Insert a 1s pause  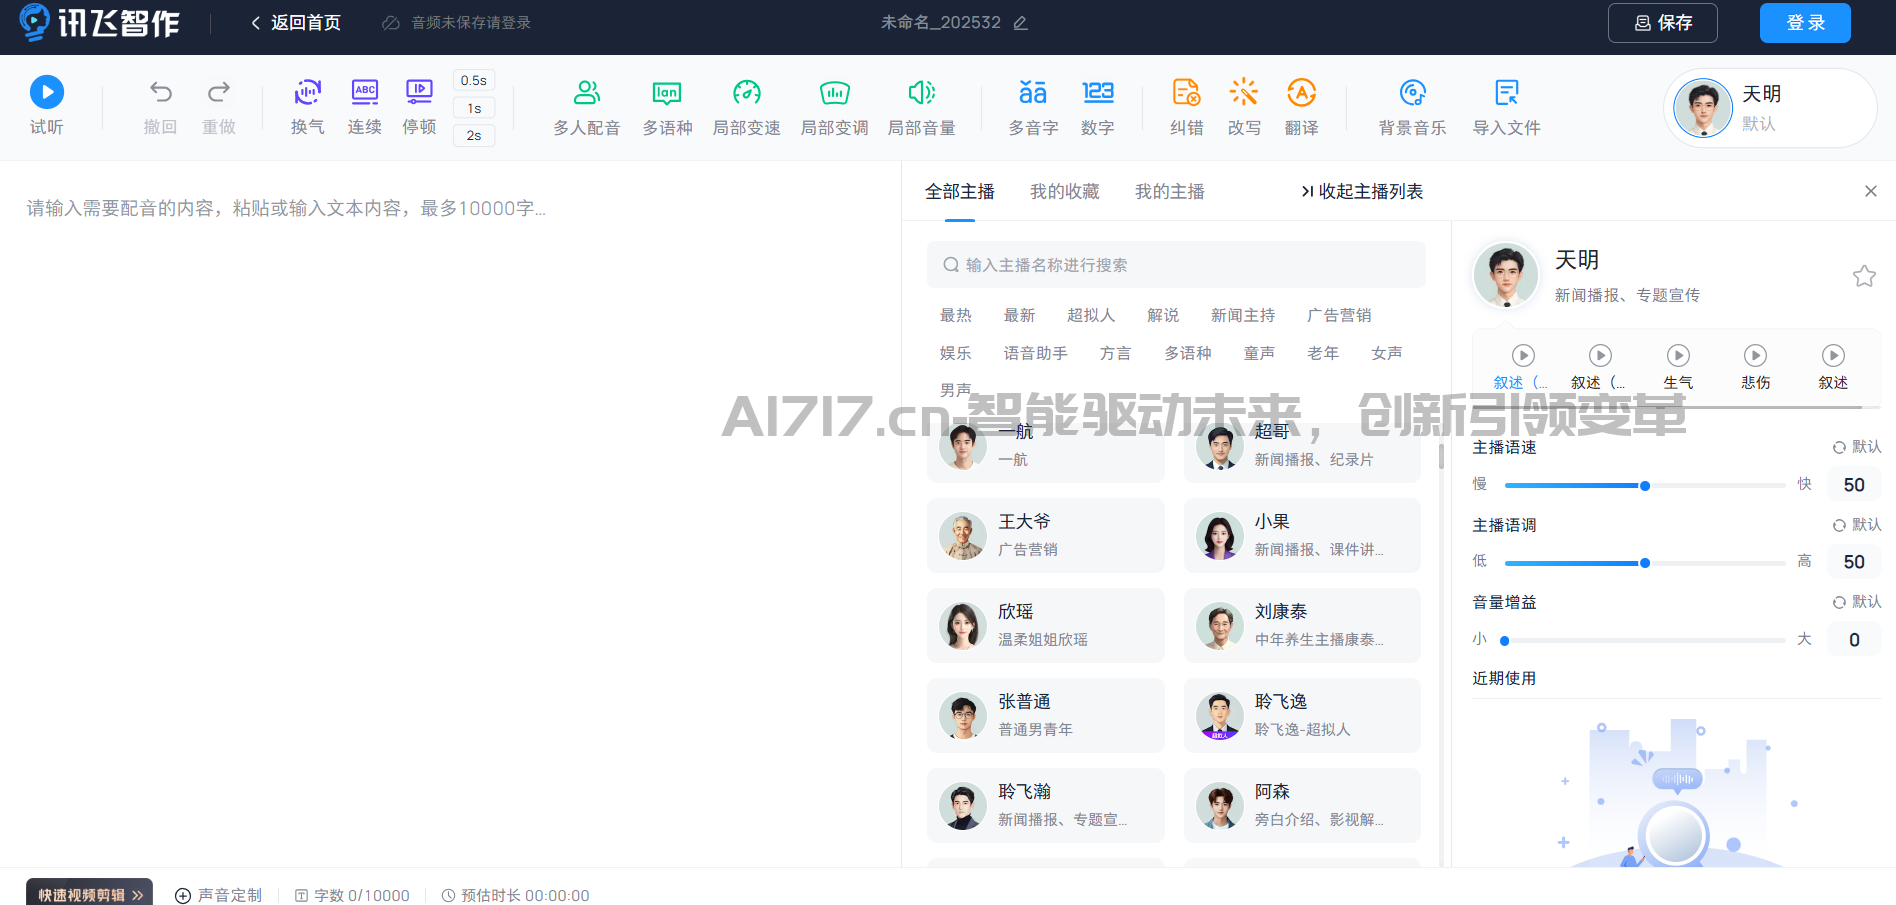tap(474, 108)
